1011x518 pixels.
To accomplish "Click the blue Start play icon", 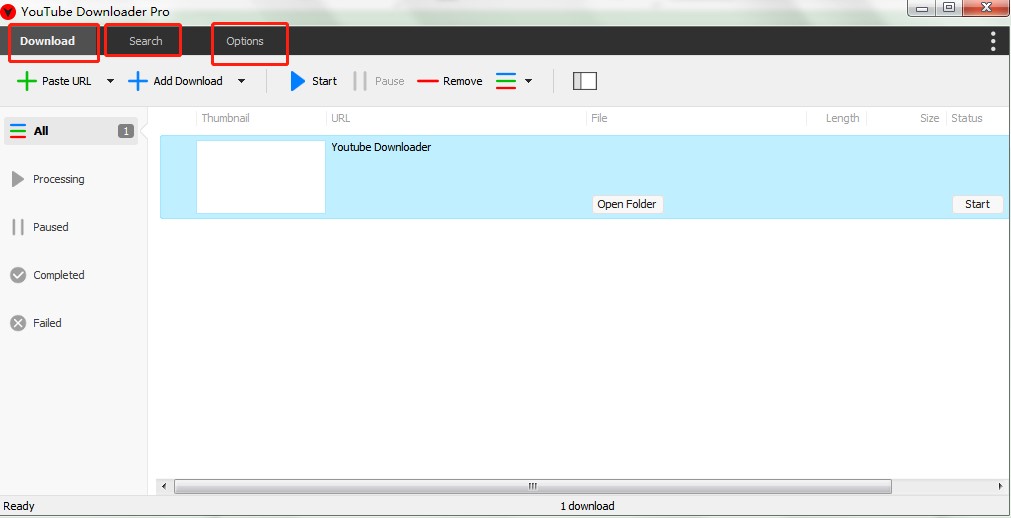I will (297, 81).
